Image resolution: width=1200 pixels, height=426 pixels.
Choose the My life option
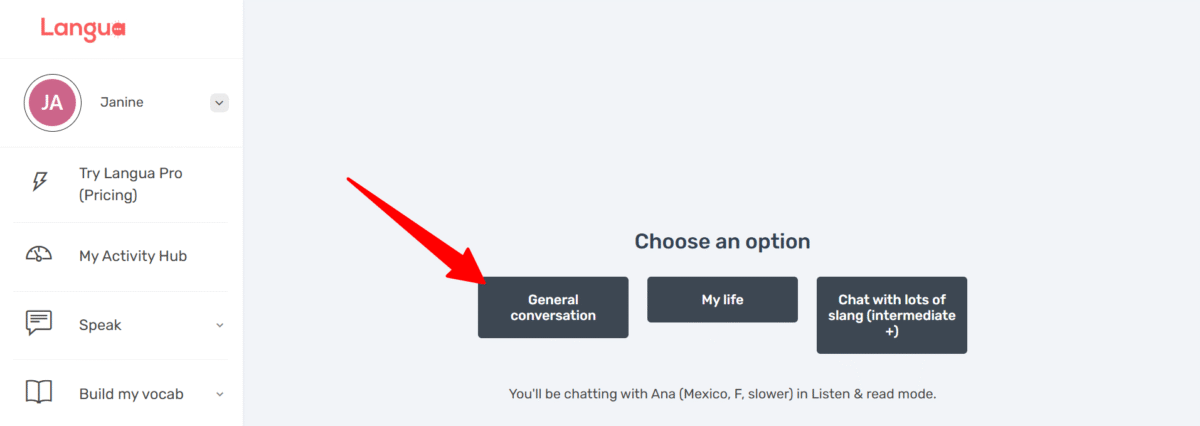(722, 299)
